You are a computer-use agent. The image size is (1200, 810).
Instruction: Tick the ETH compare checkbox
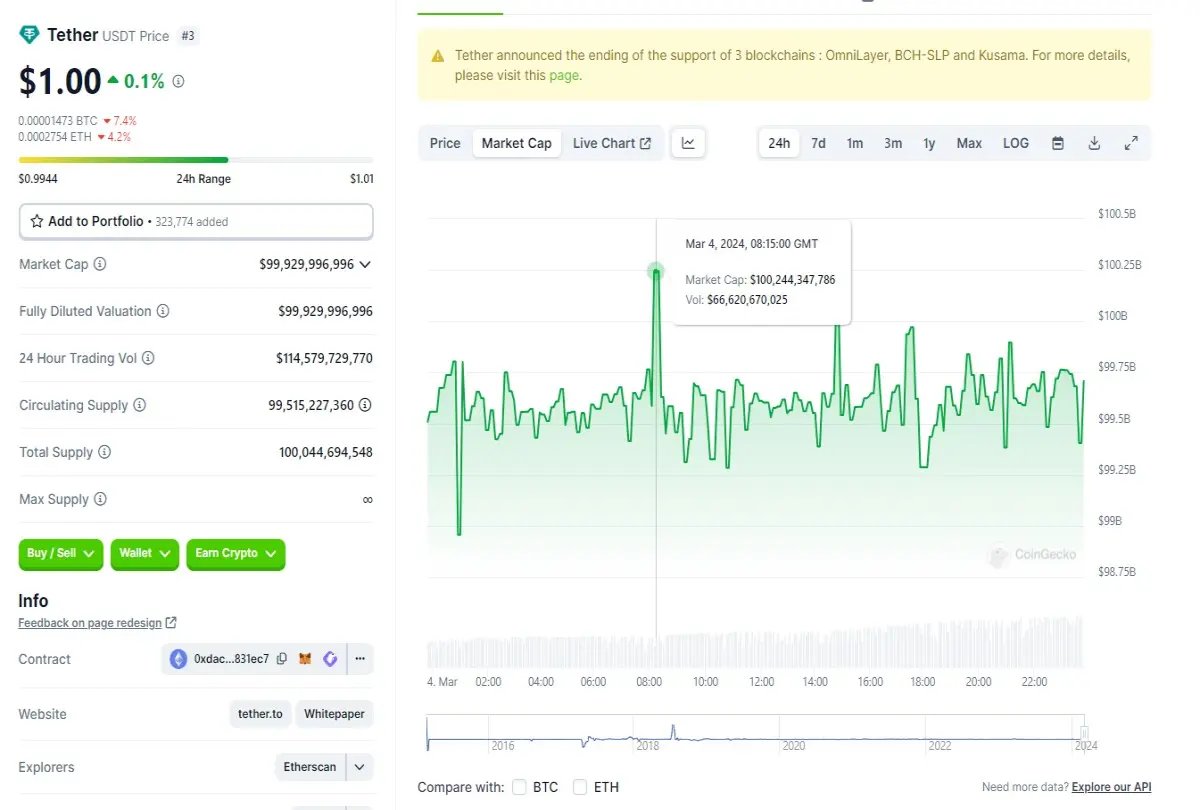click(580, 787)
